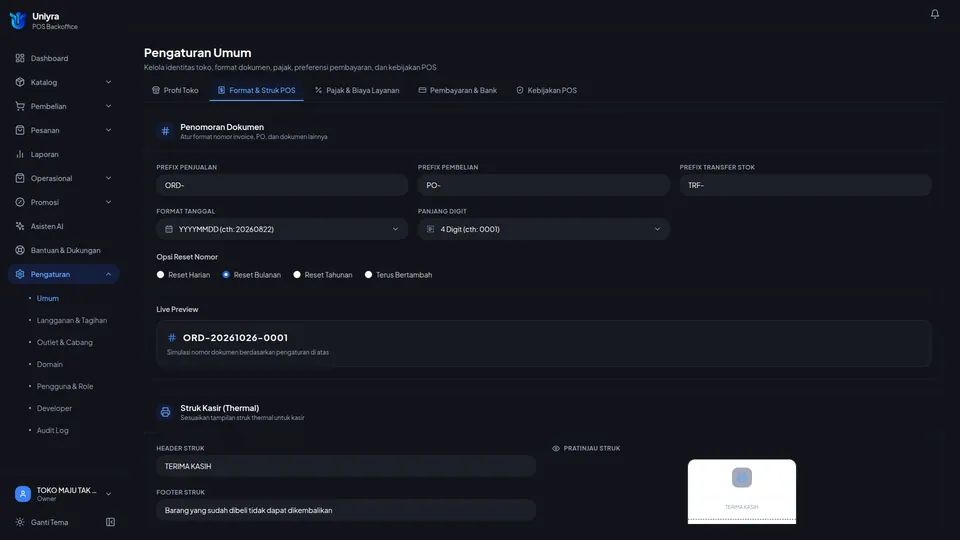This screenshot has height=540, width=960.
Task: Open the TOKO MAJU TAK account chevron
Action: 108,494
